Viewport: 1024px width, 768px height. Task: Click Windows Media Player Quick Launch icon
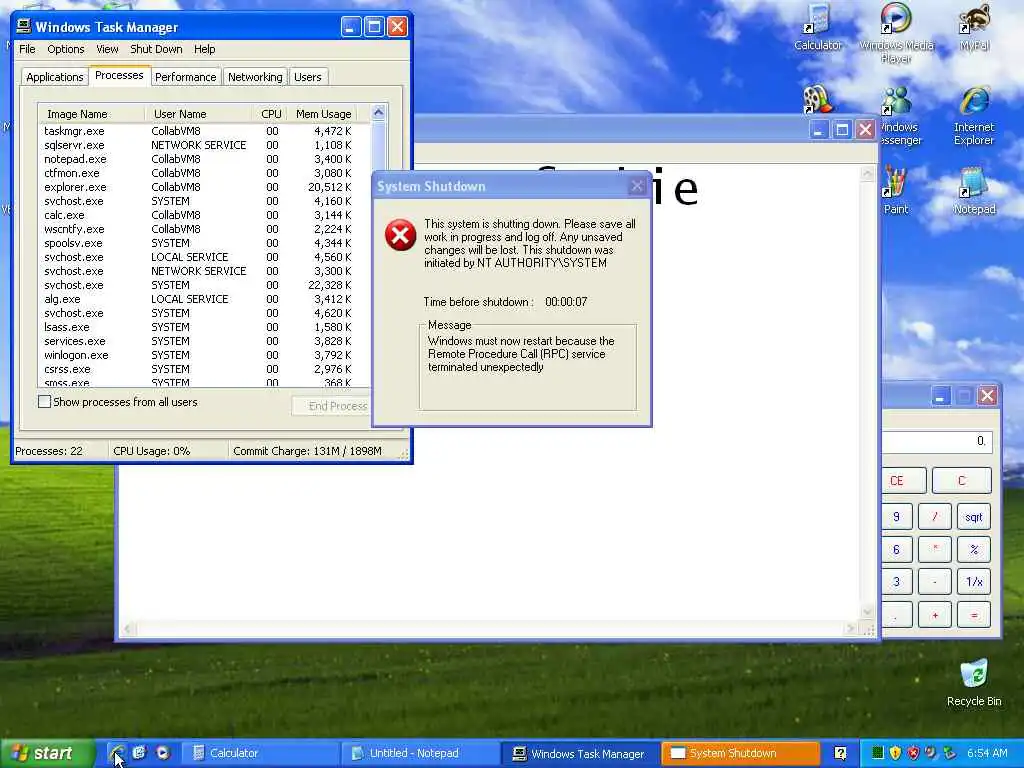162,753
